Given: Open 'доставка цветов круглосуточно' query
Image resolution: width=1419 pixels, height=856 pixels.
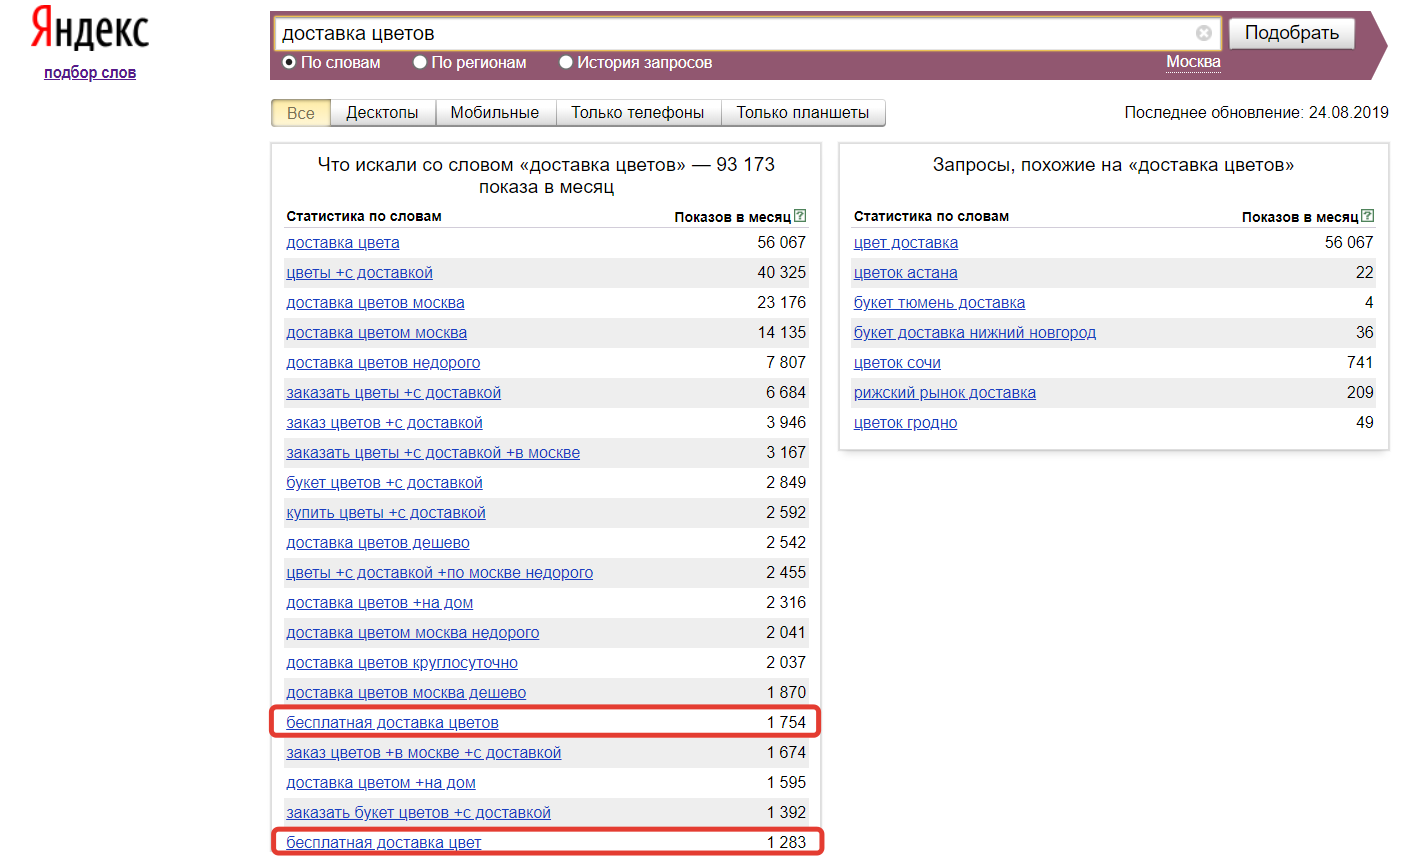Looking at the screenshot, I should 402,662.
